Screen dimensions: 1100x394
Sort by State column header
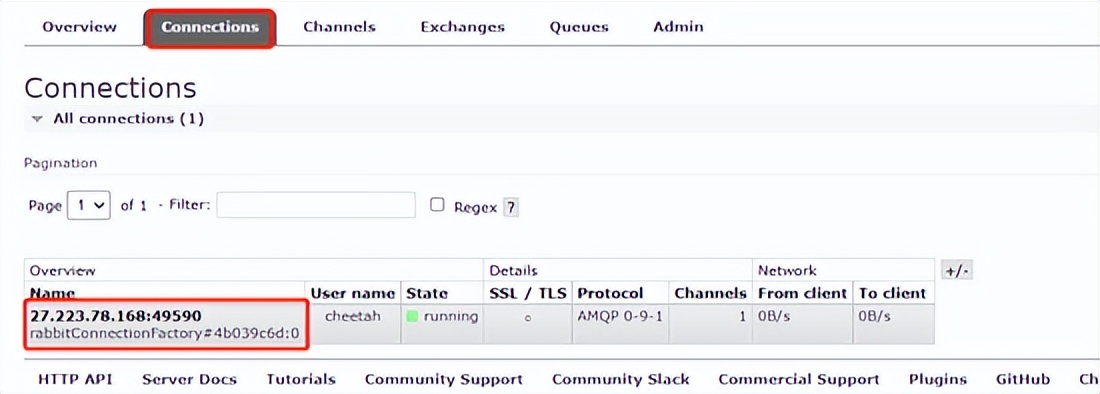coord(427,293)
